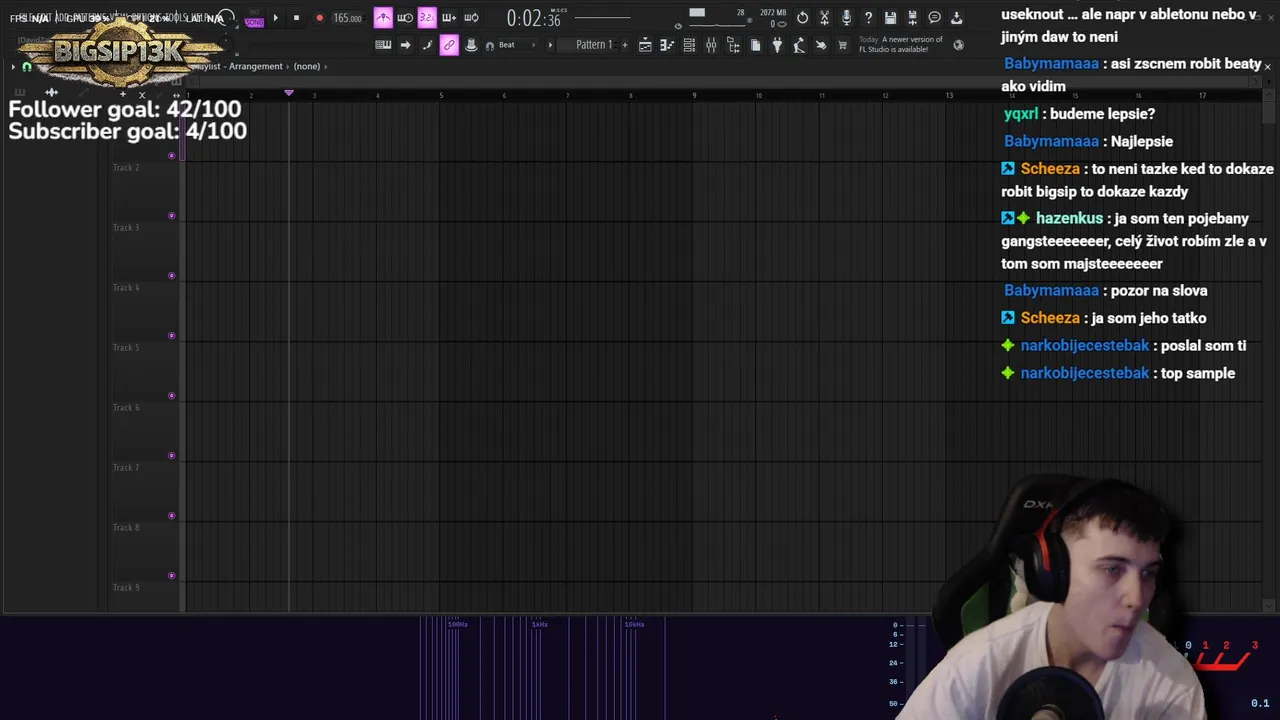Close chat overlay with the X
The height and width of the screenshot is (720, 1280).
tap(1267, 66)
